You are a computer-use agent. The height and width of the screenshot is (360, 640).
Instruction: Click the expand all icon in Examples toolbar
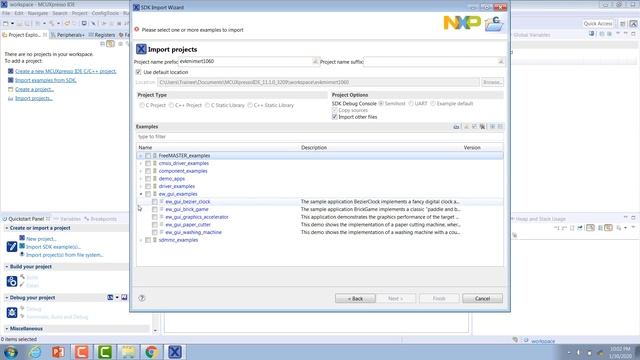tap(492, 127)
